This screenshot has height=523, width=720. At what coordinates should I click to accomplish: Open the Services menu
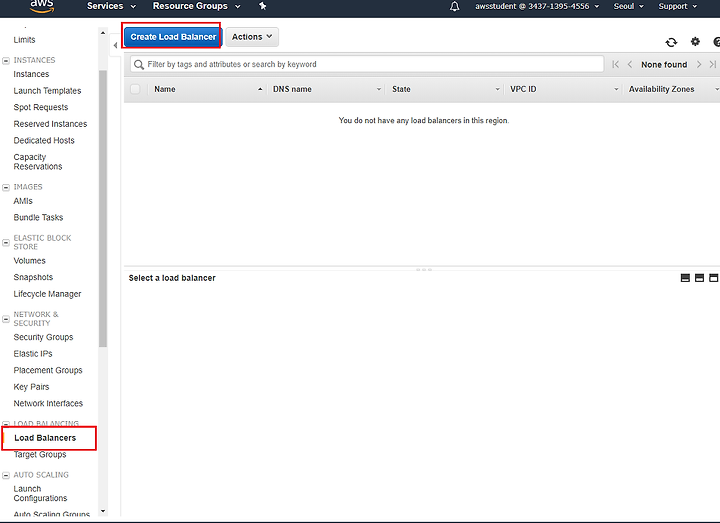point(112,6)
